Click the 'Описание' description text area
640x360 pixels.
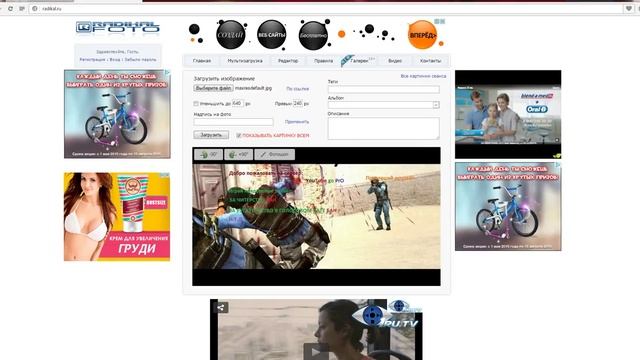pos(384,129)
